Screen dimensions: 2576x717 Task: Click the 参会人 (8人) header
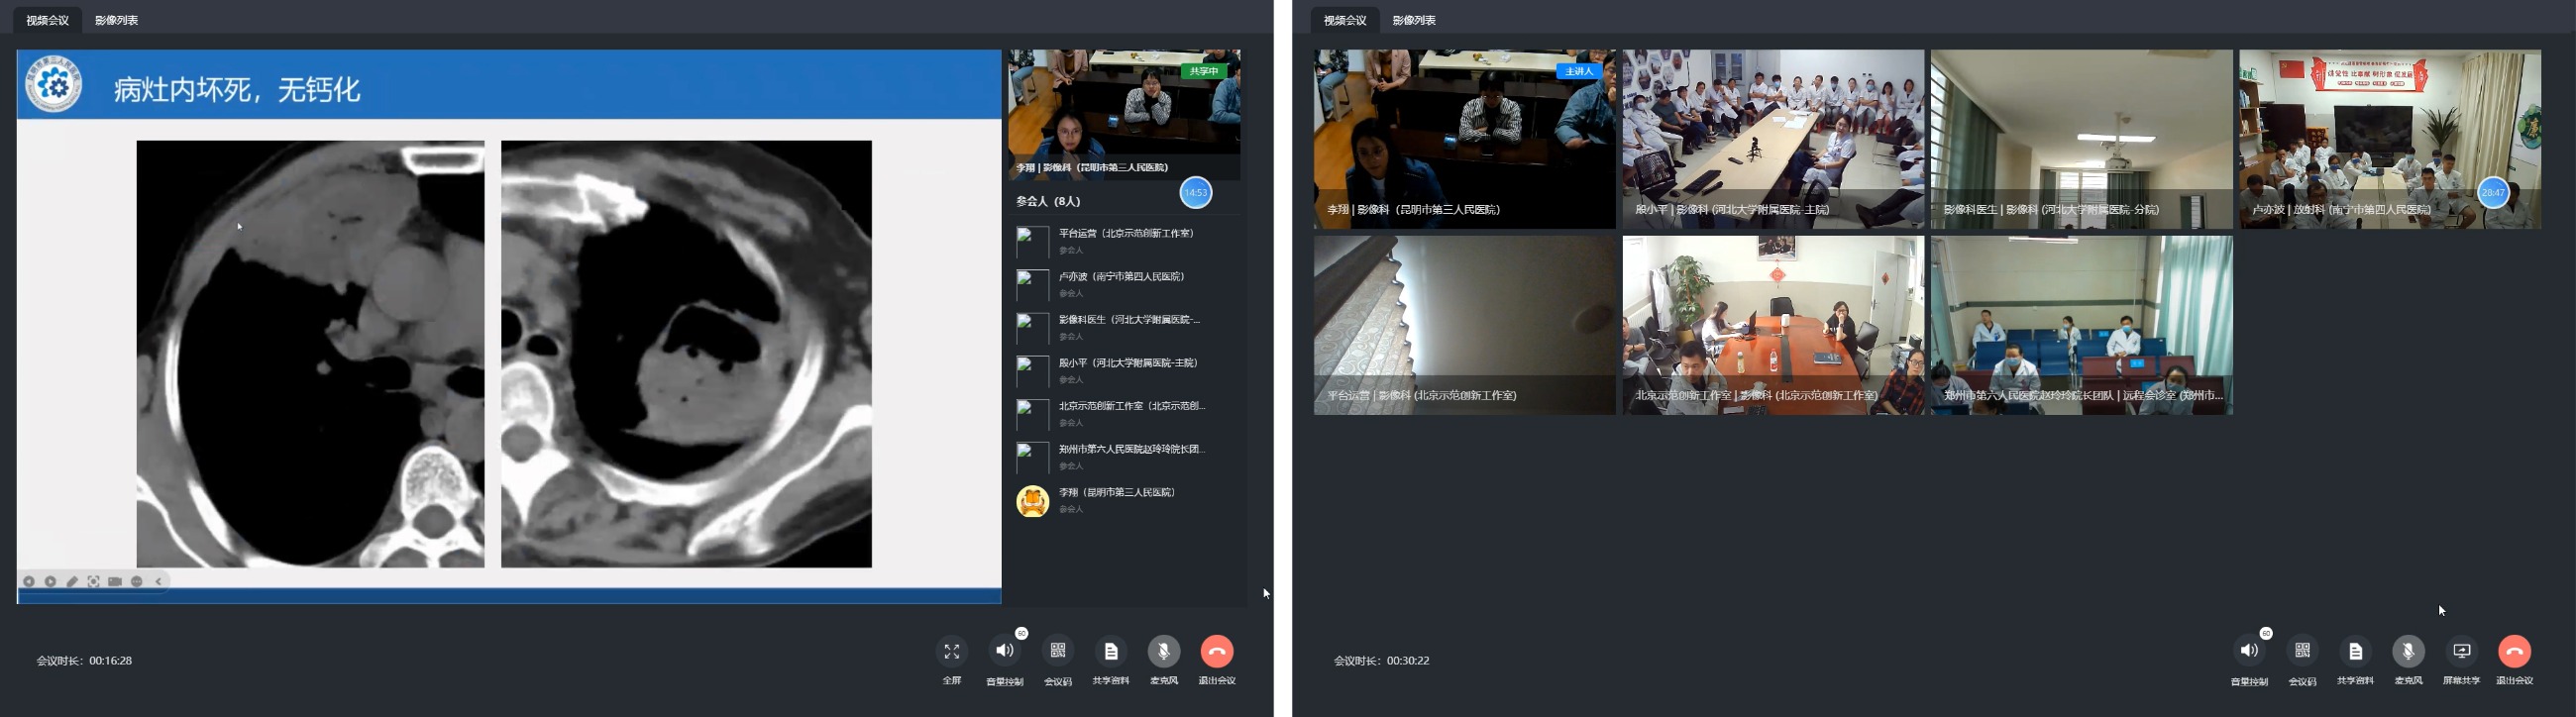click(x=1048, y=201)
